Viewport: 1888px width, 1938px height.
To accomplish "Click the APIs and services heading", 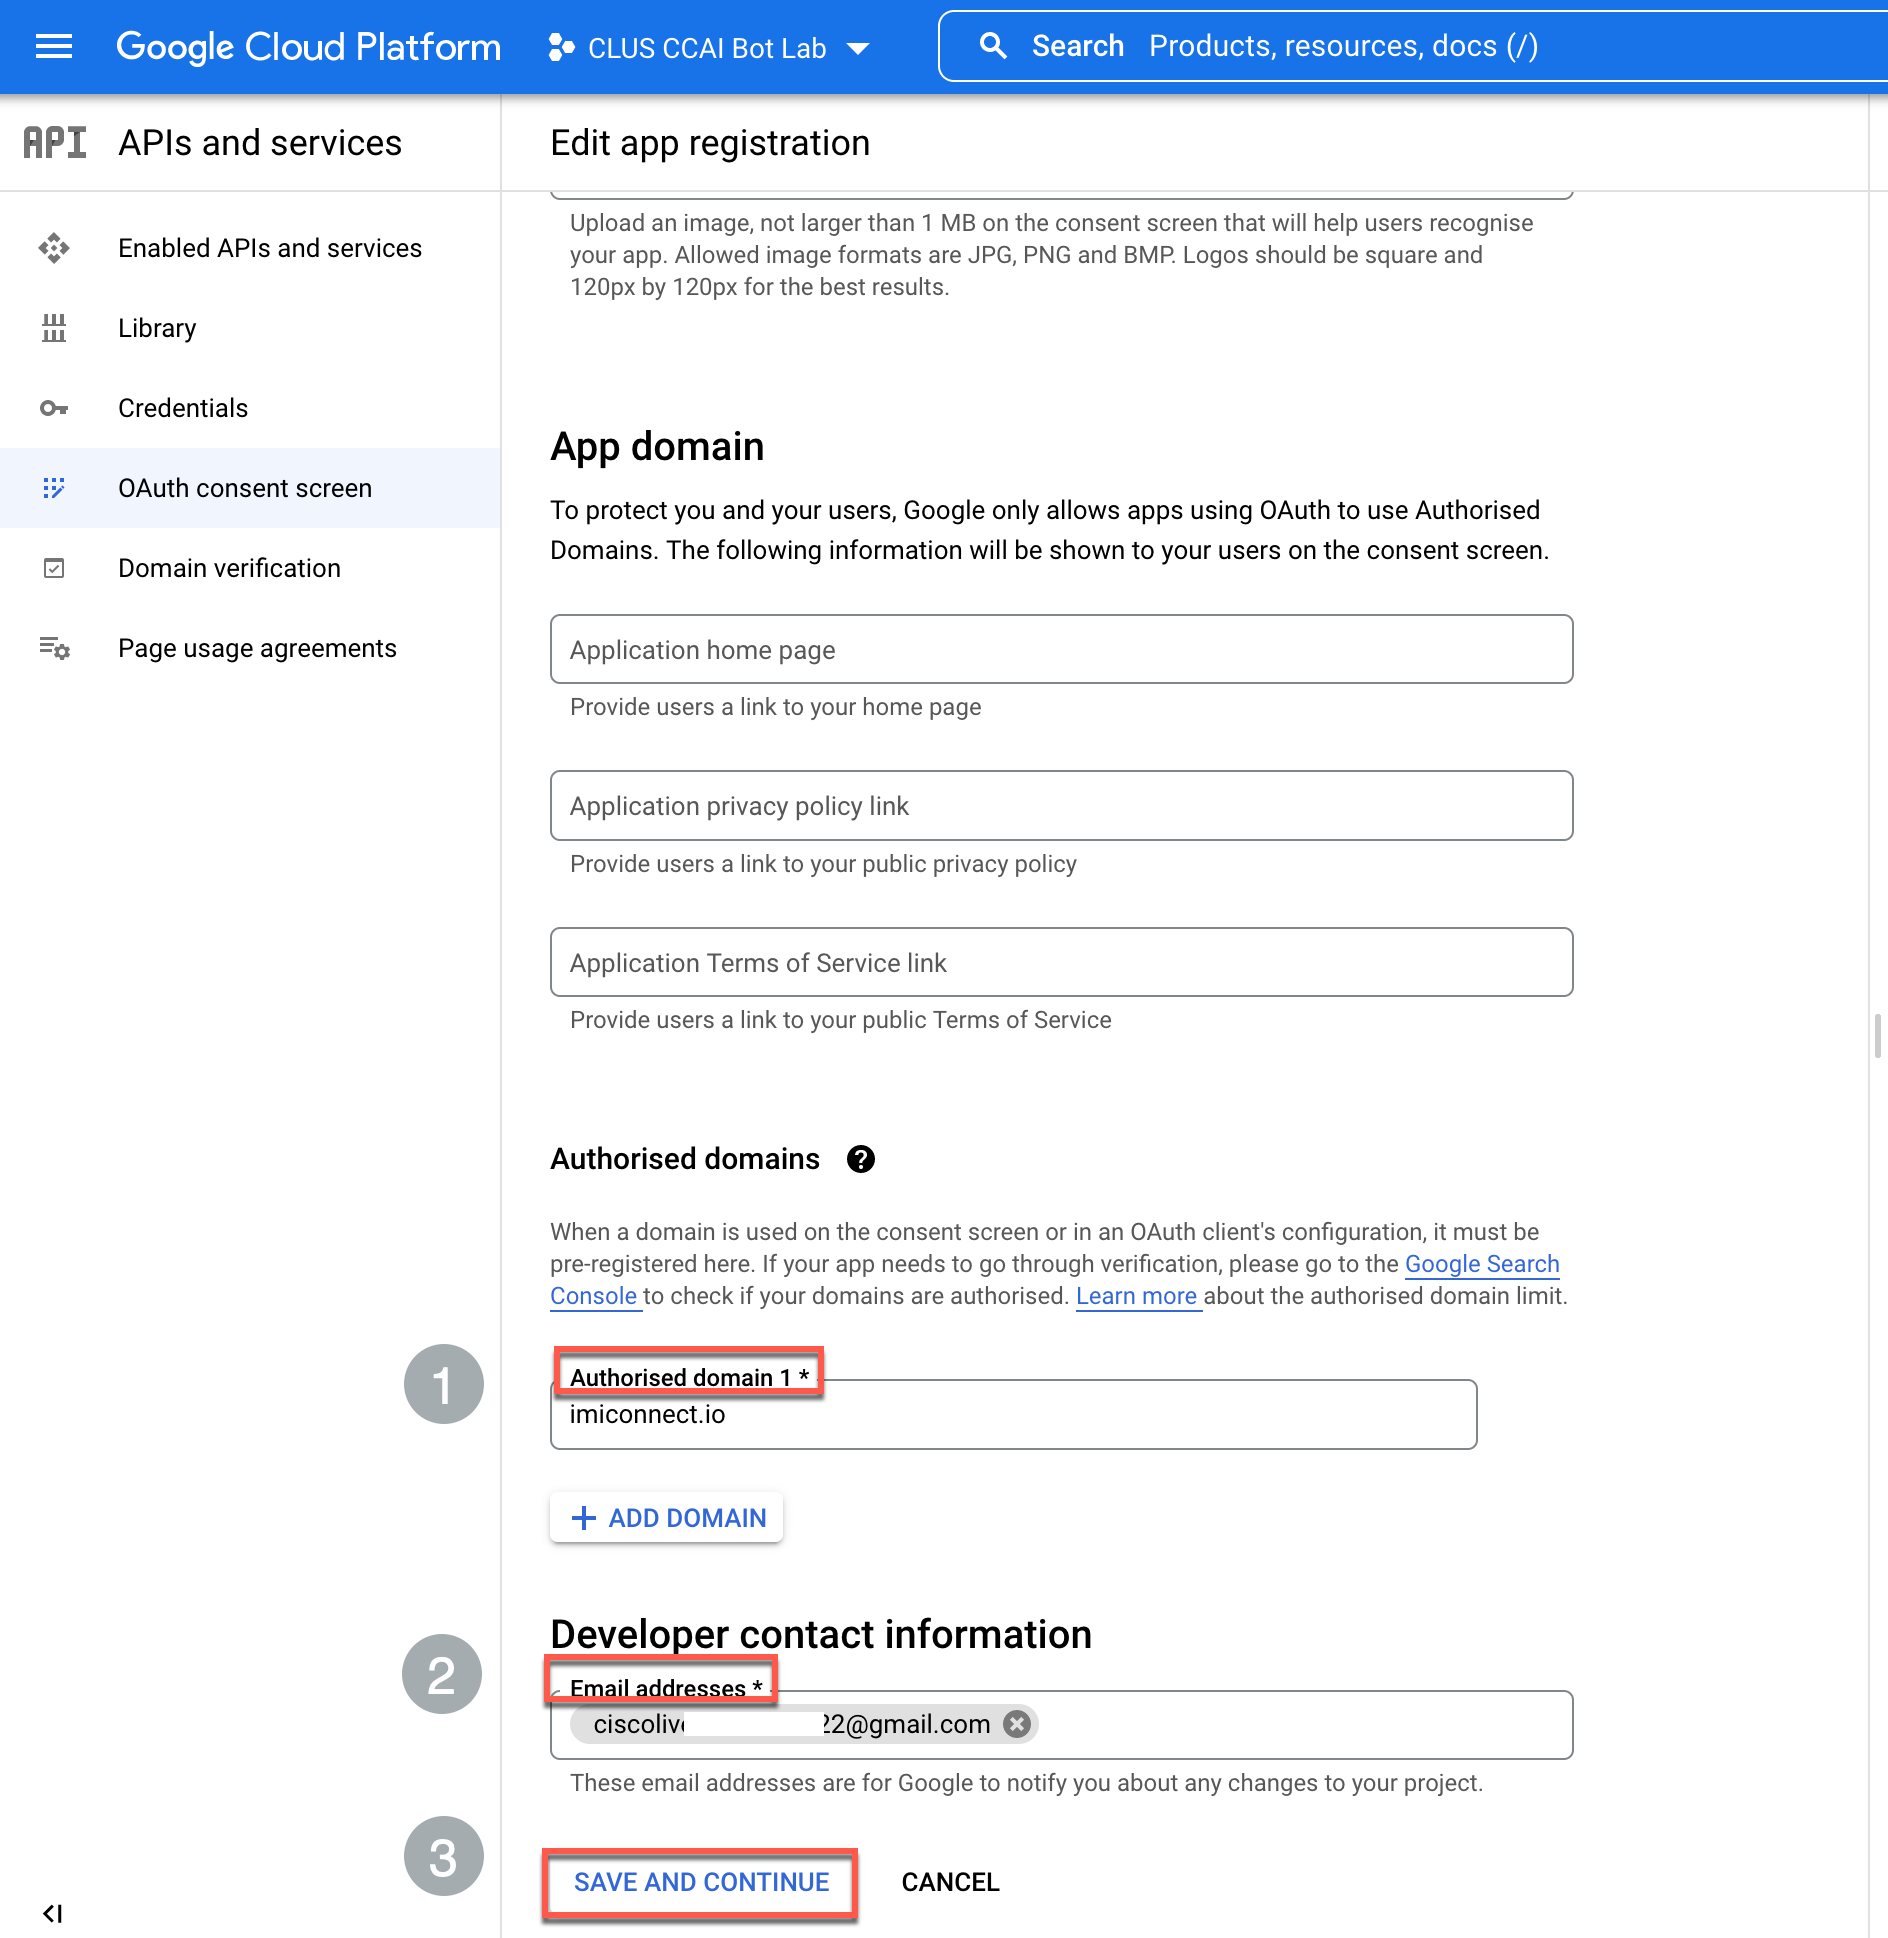I will tap(260, 143).
